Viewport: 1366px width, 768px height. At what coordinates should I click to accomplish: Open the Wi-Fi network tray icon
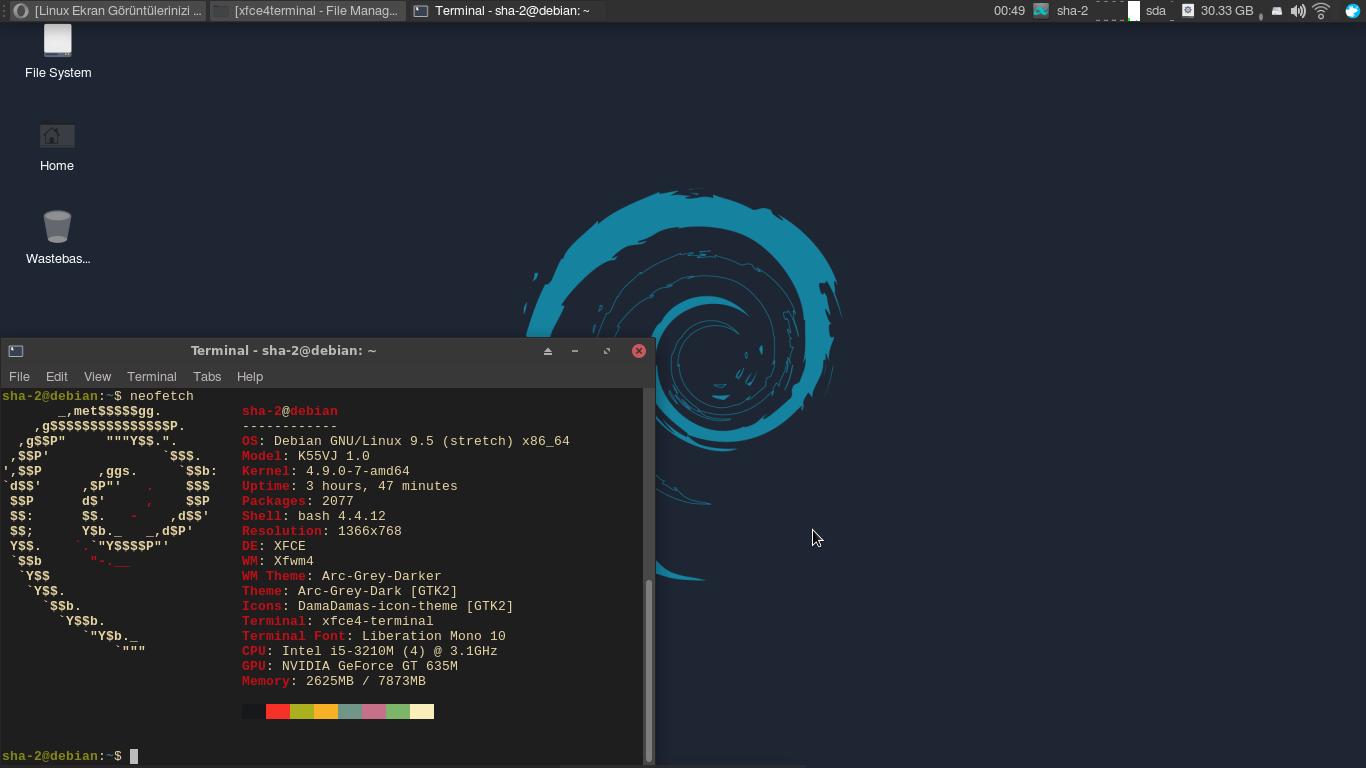[1321, 11]
